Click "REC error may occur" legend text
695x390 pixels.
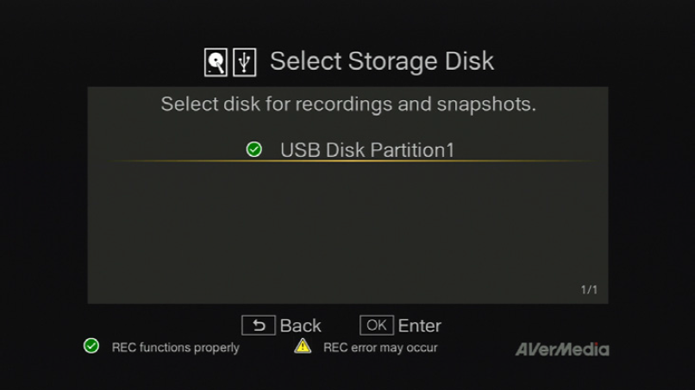pyautogui.click(x=380, y=347)
